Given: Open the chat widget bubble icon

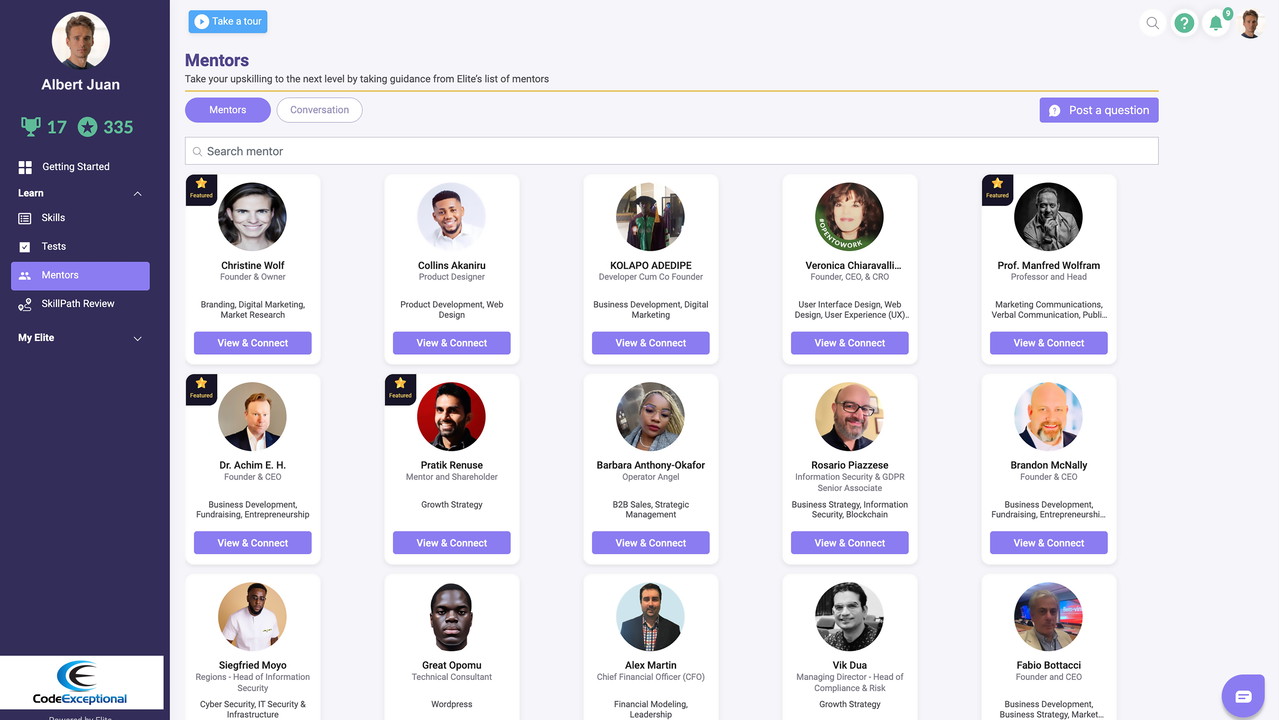Looking at the screenshot, I should click(1243, 696).
